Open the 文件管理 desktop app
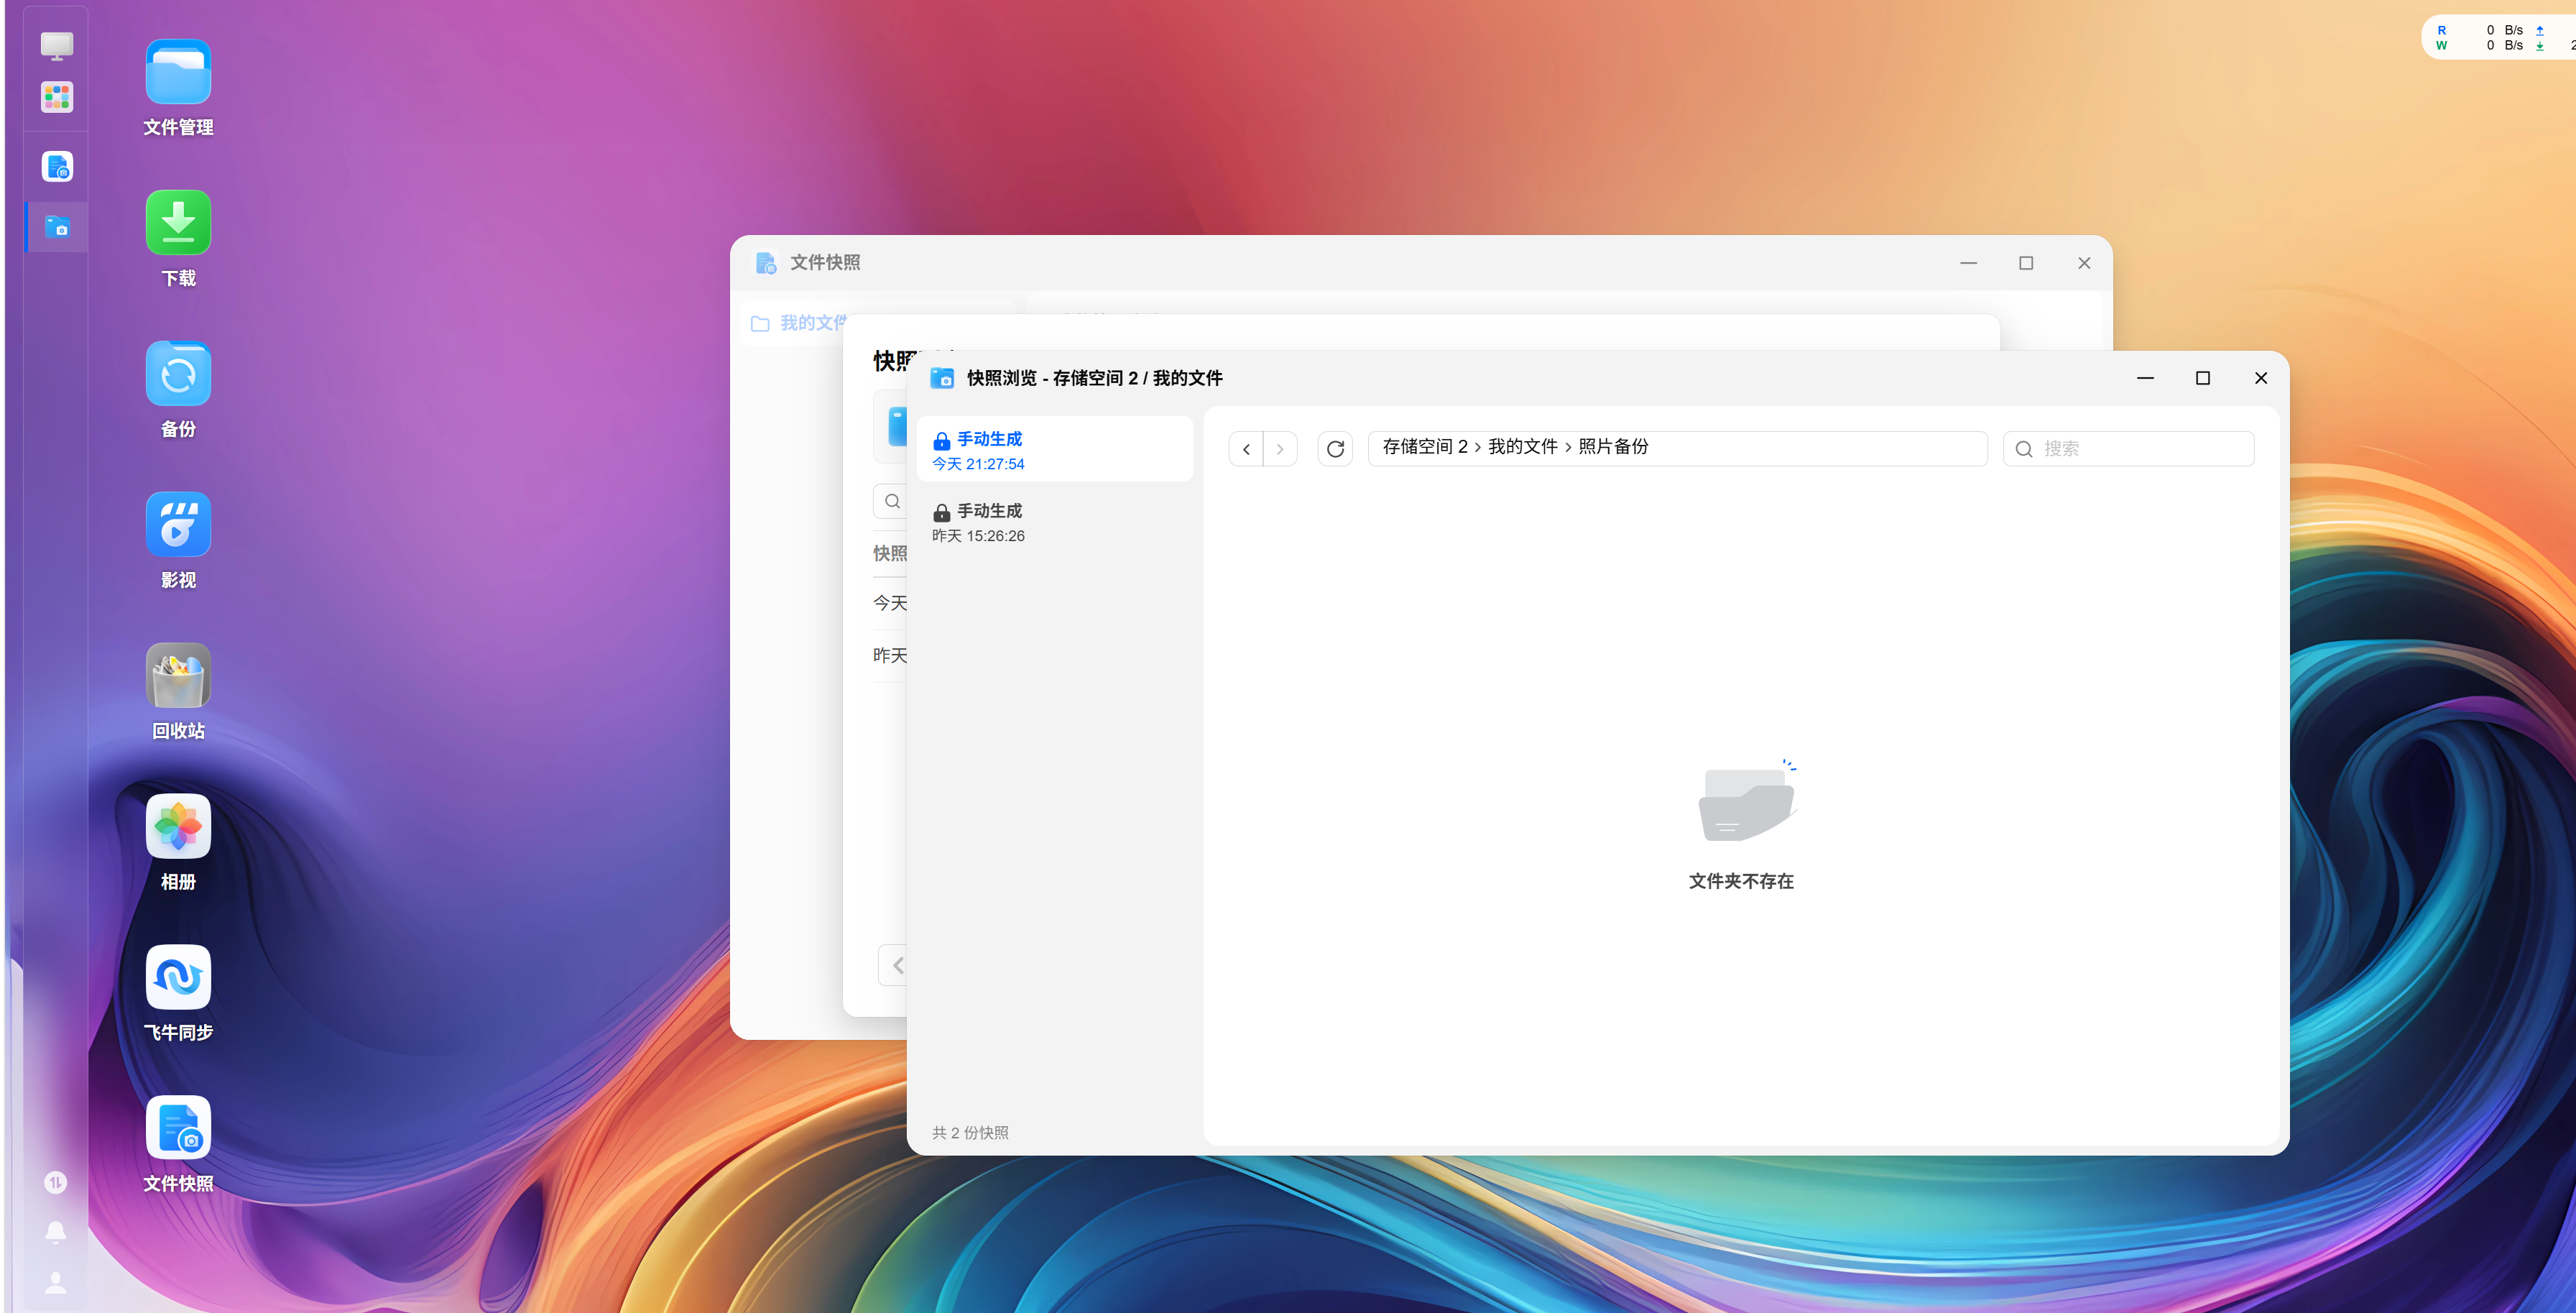The width and height of the screenshot is (2576, 1313). pyautogui.click(x=178, y=72)
